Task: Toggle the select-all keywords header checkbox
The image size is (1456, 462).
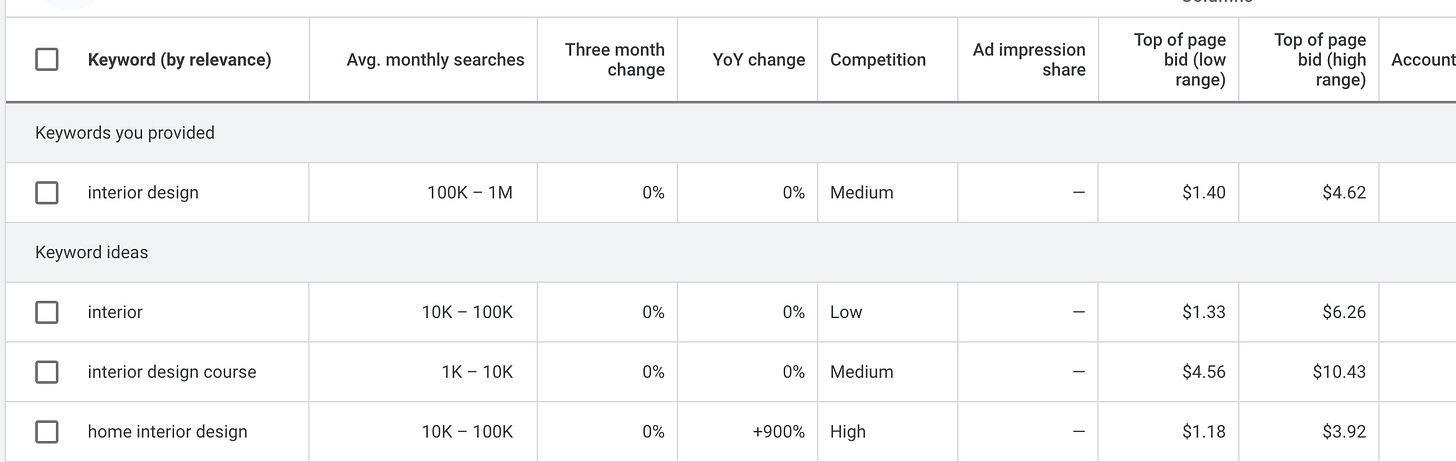Action: tap(47, 60)
